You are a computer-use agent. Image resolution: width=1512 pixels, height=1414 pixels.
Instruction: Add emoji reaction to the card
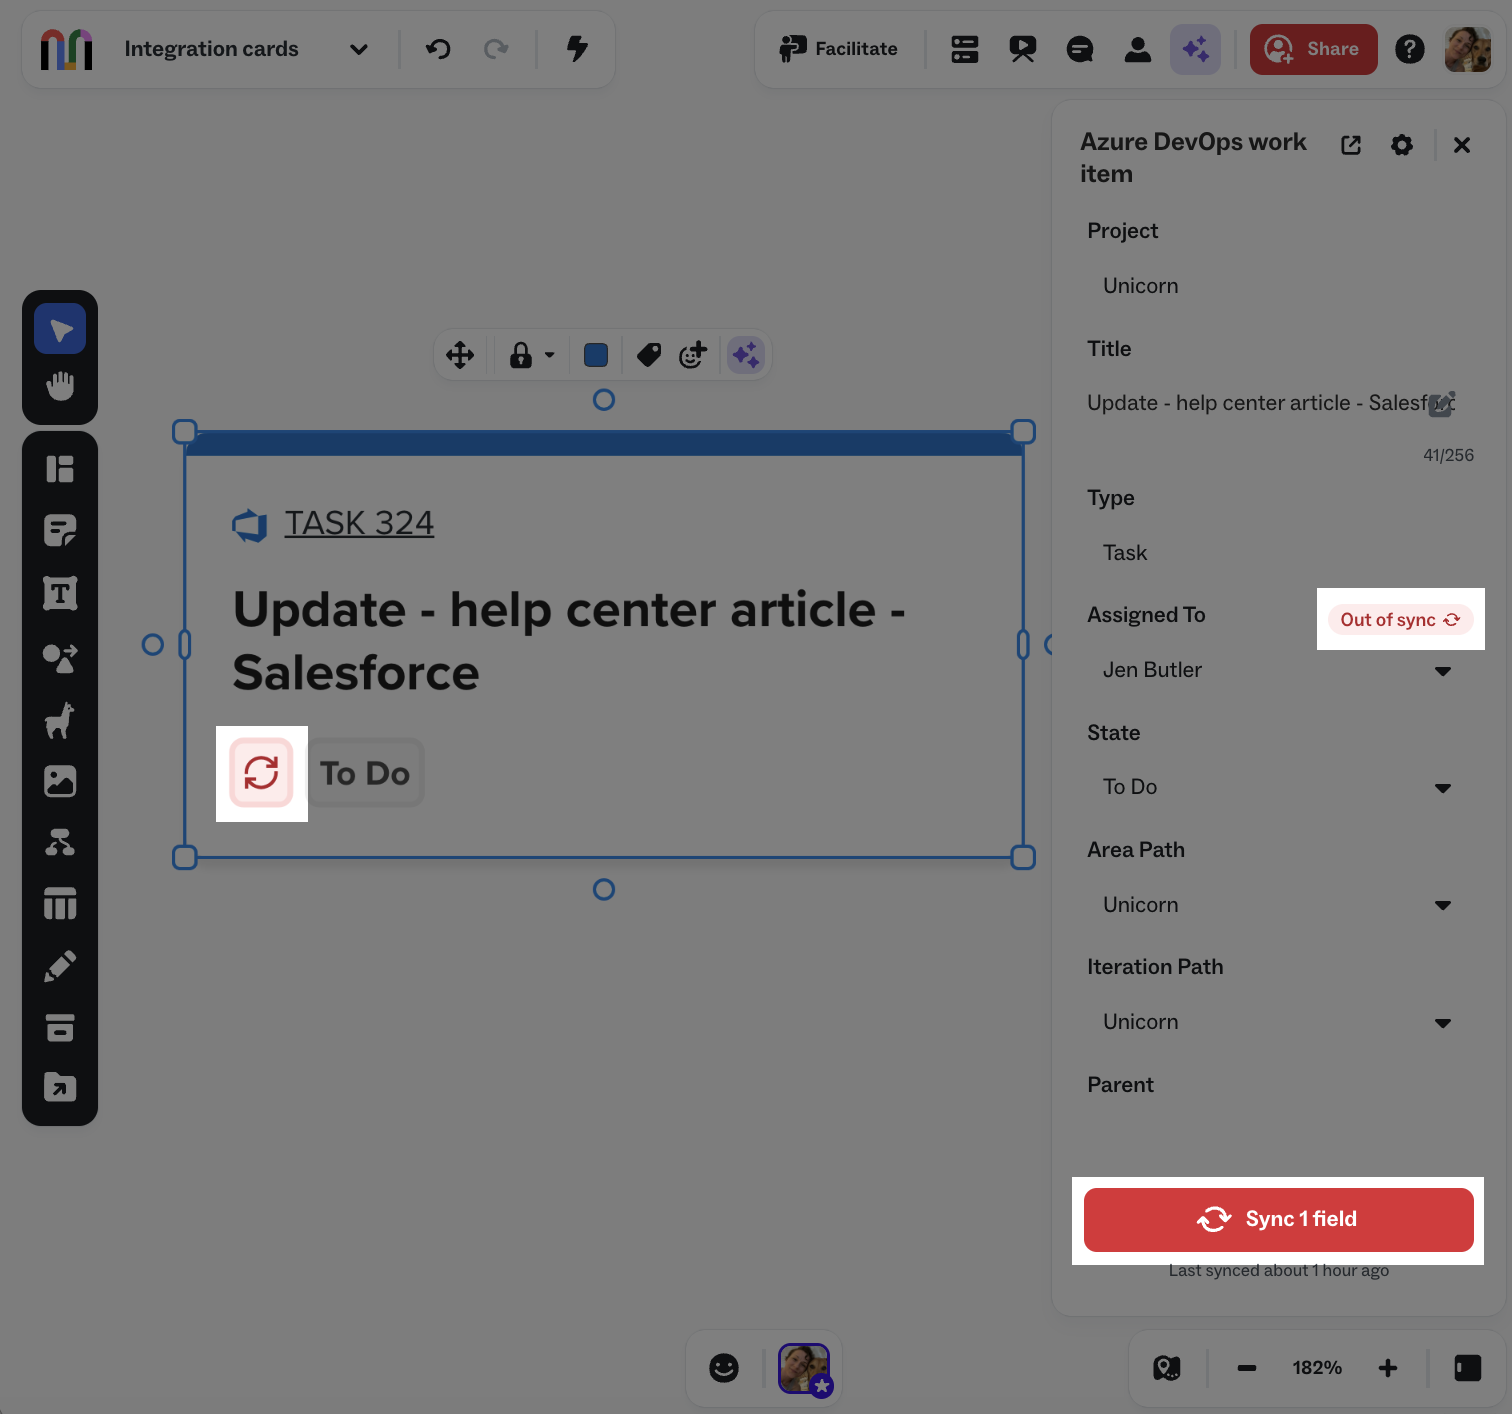[x=693, y=355]
